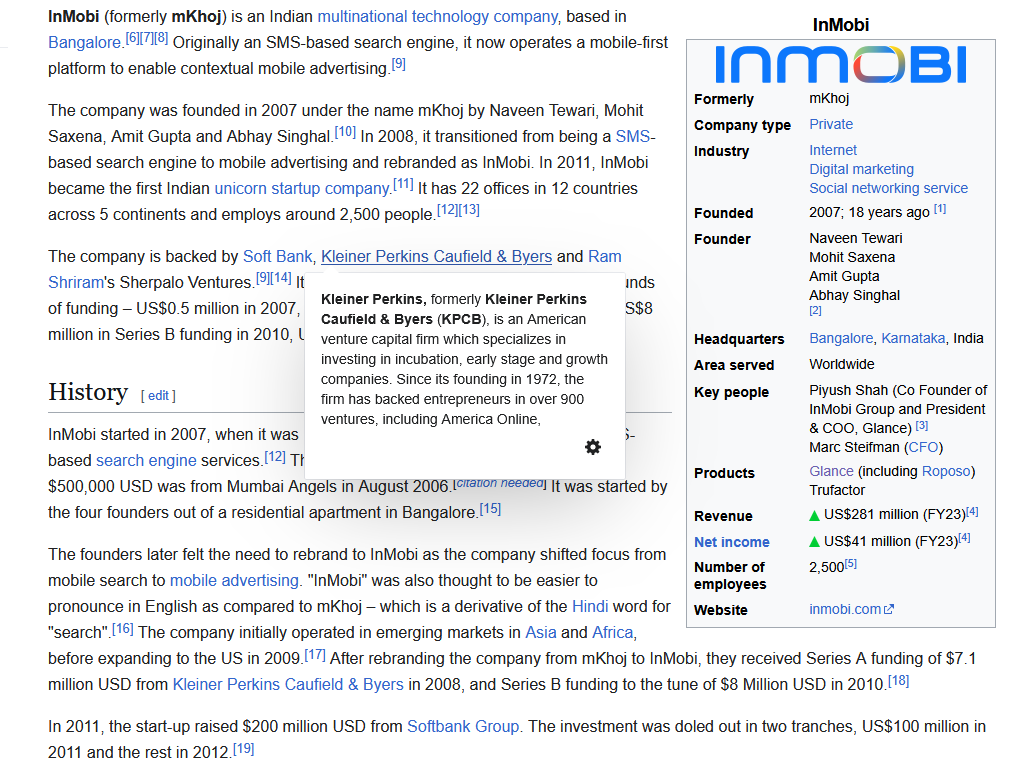Viewport: 1021px width, 769px height.
Task: Click reference [15] after apartment in Bangalore
Action: [490, 509]
